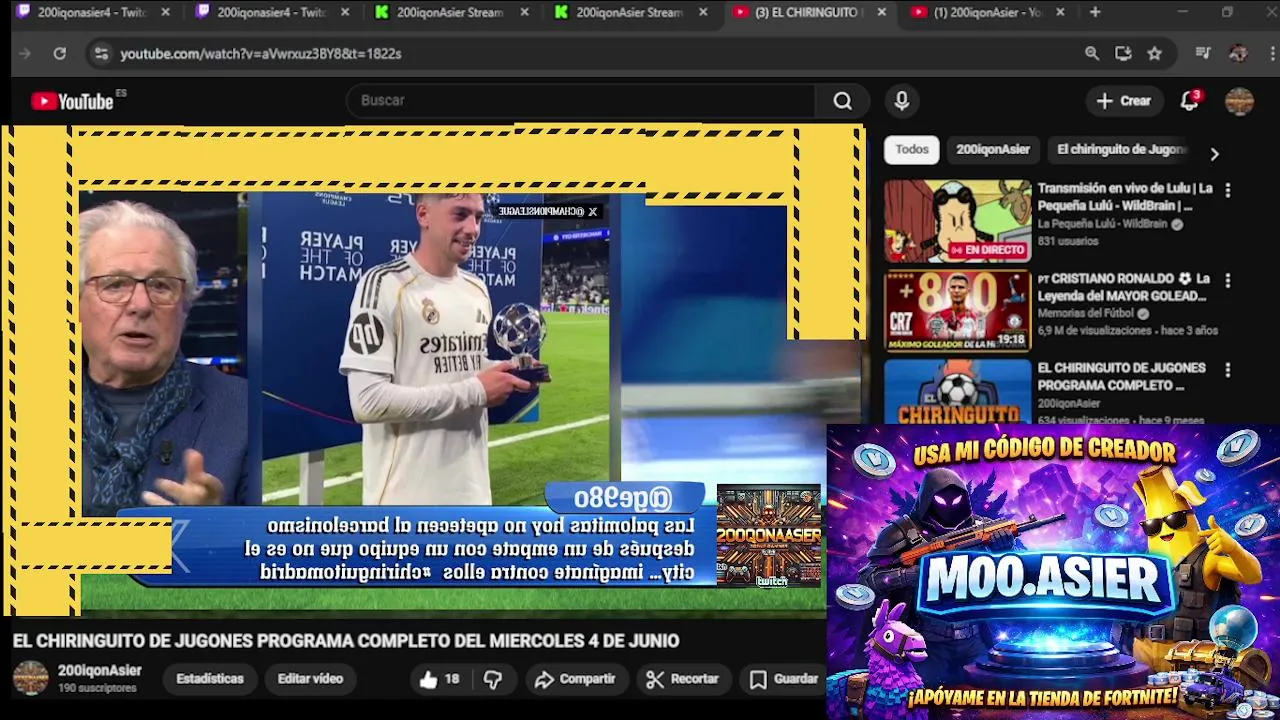Close the first 200iqonasier4 Twitch tab
The width and height of the screenshot is (1280, 720).
coord(166,12)
